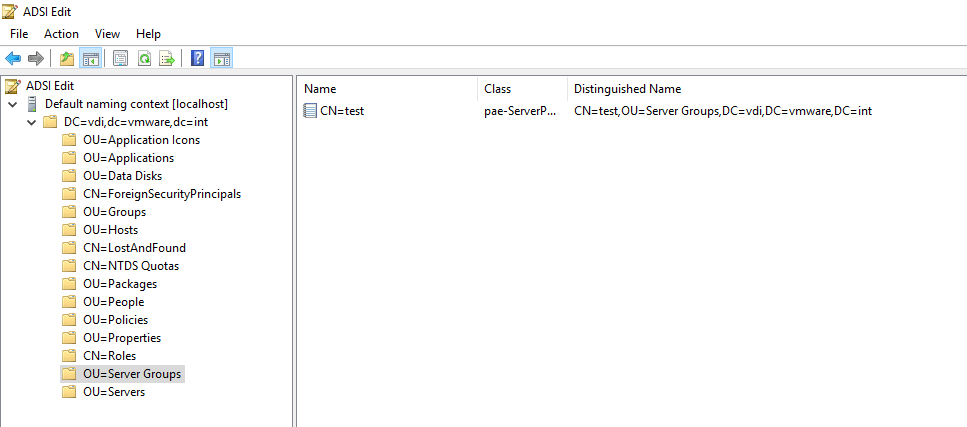Click the ADSI Edit root label in tree
967x427 pixels.
(50, 86)
